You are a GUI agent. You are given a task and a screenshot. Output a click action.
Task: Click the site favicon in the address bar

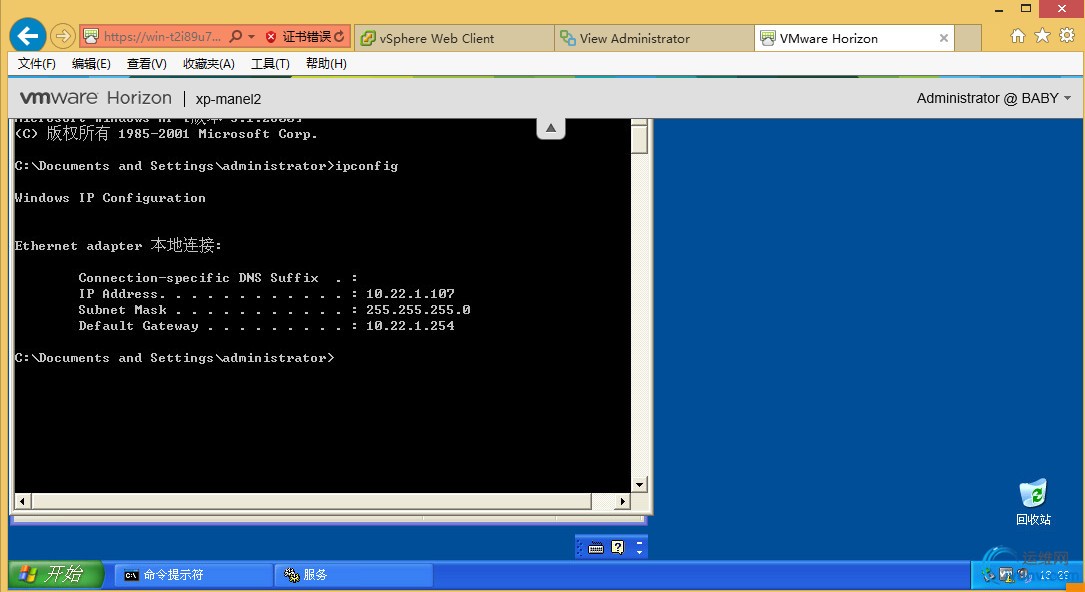point(92,36)
